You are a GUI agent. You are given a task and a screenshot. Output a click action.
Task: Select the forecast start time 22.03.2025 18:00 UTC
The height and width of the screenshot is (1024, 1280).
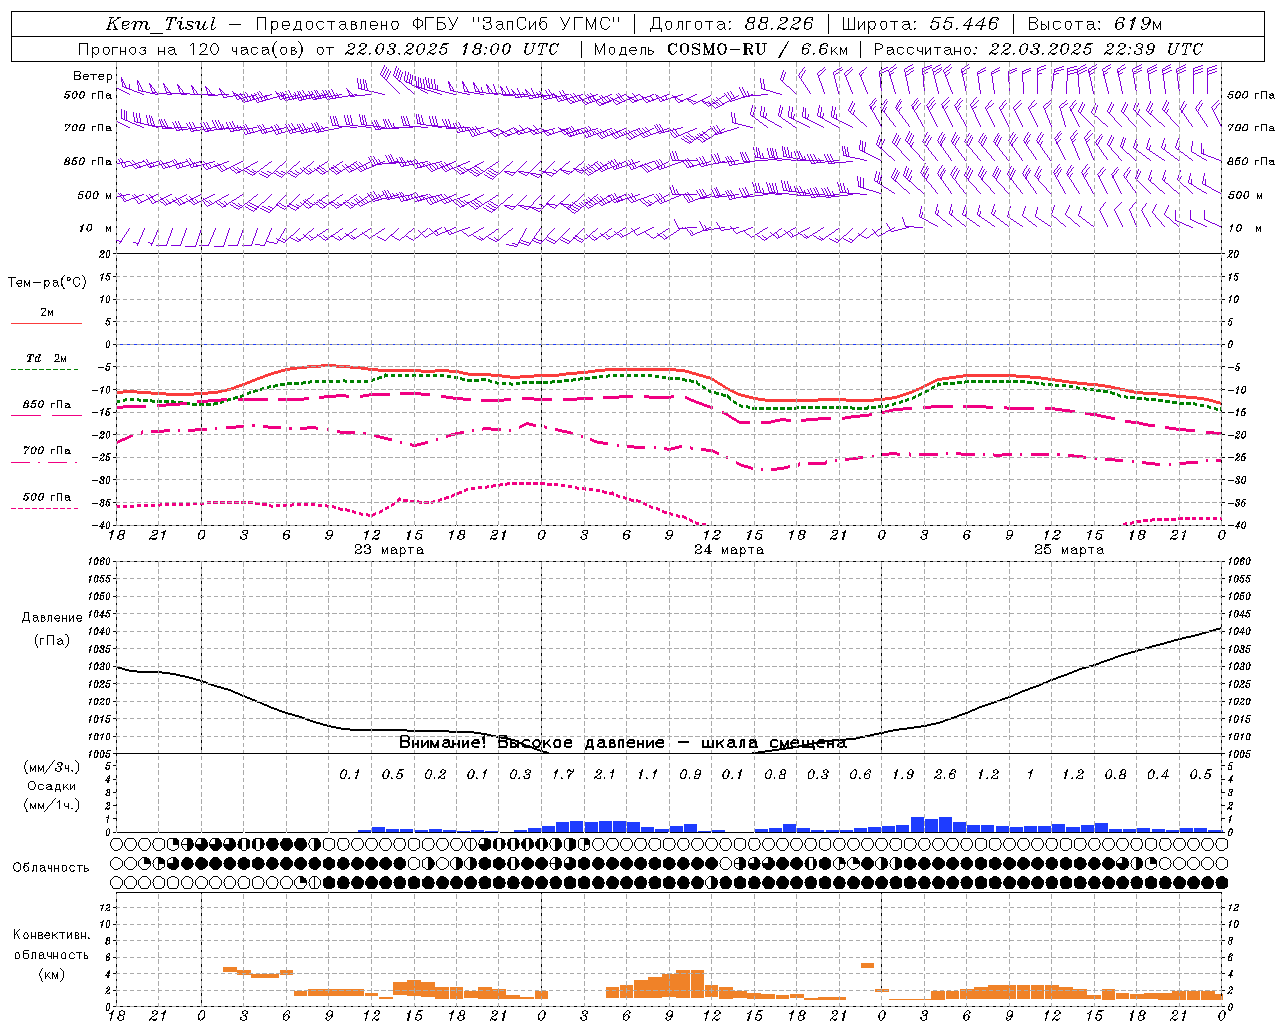tap(451, 49)
